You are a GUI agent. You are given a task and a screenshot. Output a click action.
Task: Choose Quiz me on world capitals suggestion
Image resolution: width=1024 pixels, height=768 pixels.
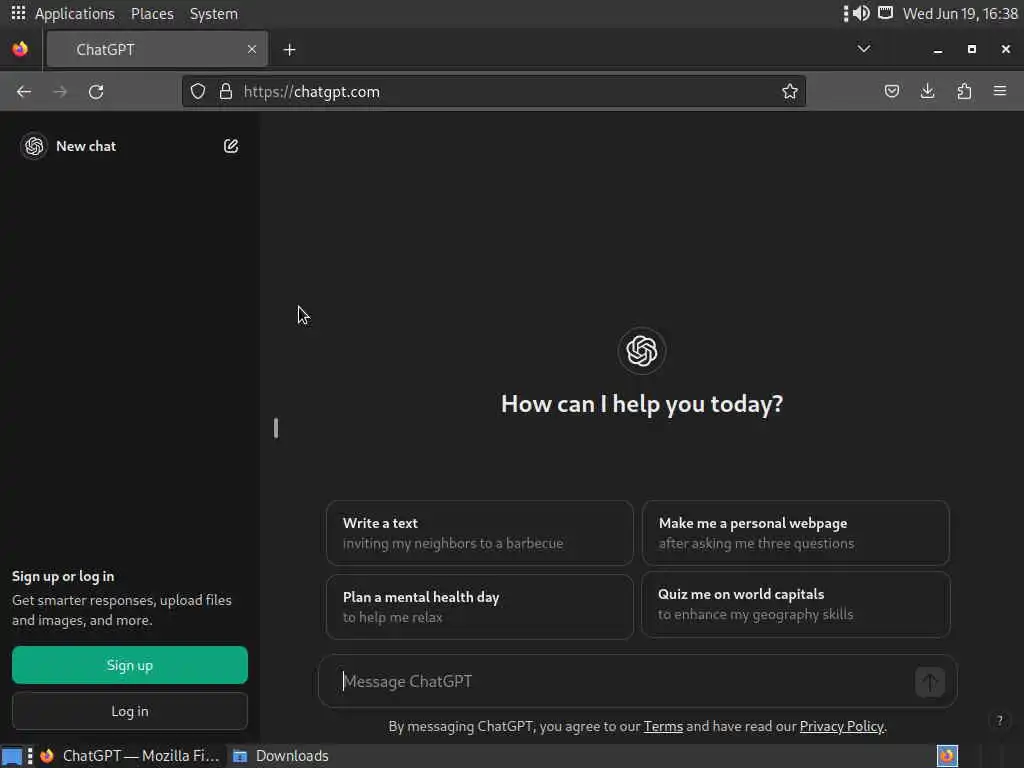coord(795,604)
